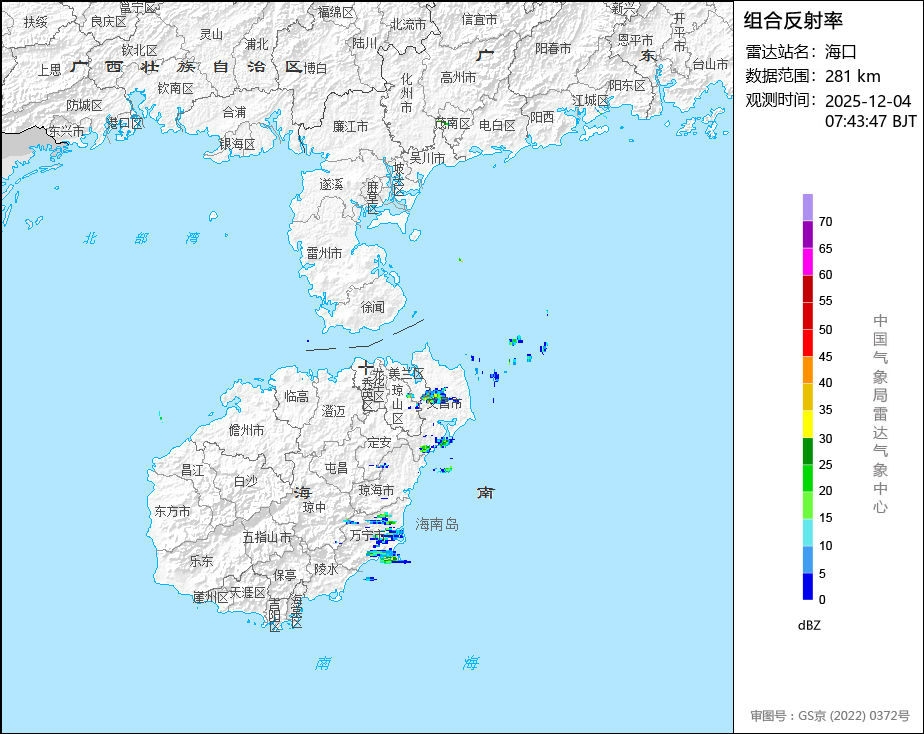The image size is (924, 734).
Task: Select the radar station name 海口
Action: (x=840, y=52)
